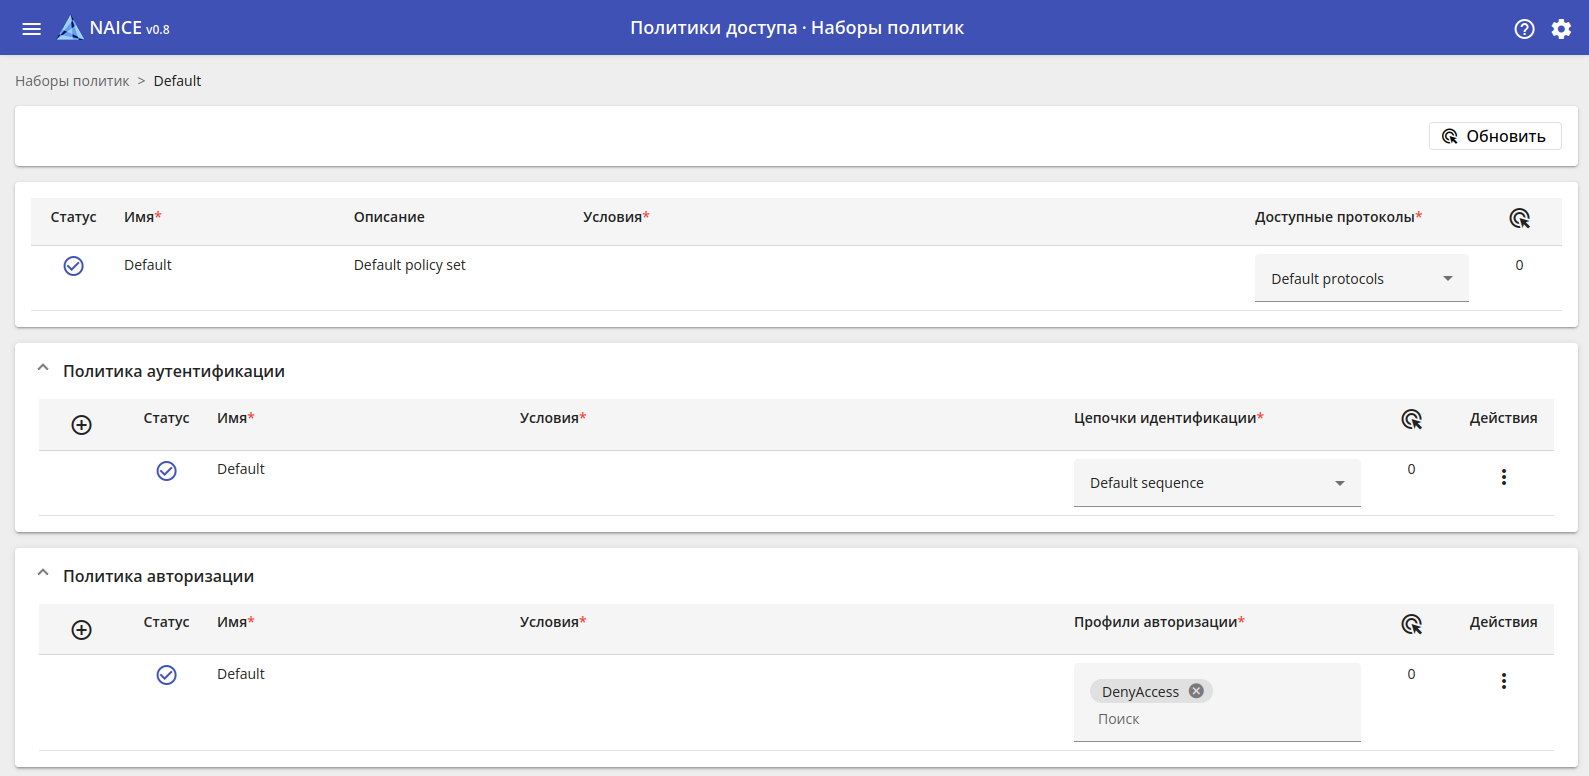Open the hamburger navigation menu
This screenshot has height=776, width=1589.
point(32,28)
